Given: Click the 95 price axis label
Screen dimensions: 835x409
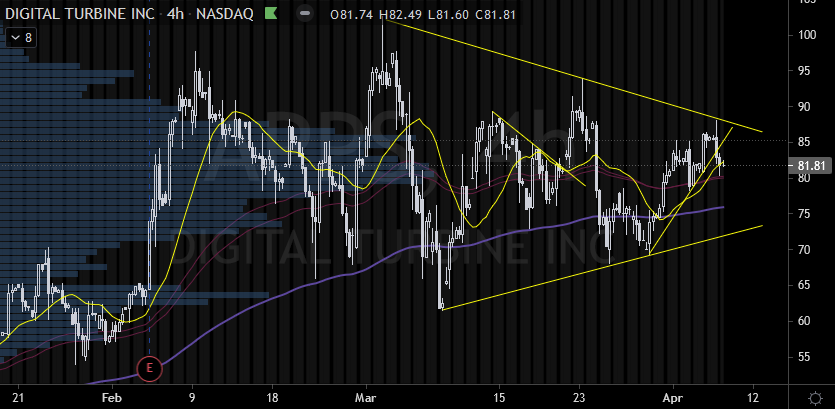Looking at the screenshot, I should (x=804, y=71).
